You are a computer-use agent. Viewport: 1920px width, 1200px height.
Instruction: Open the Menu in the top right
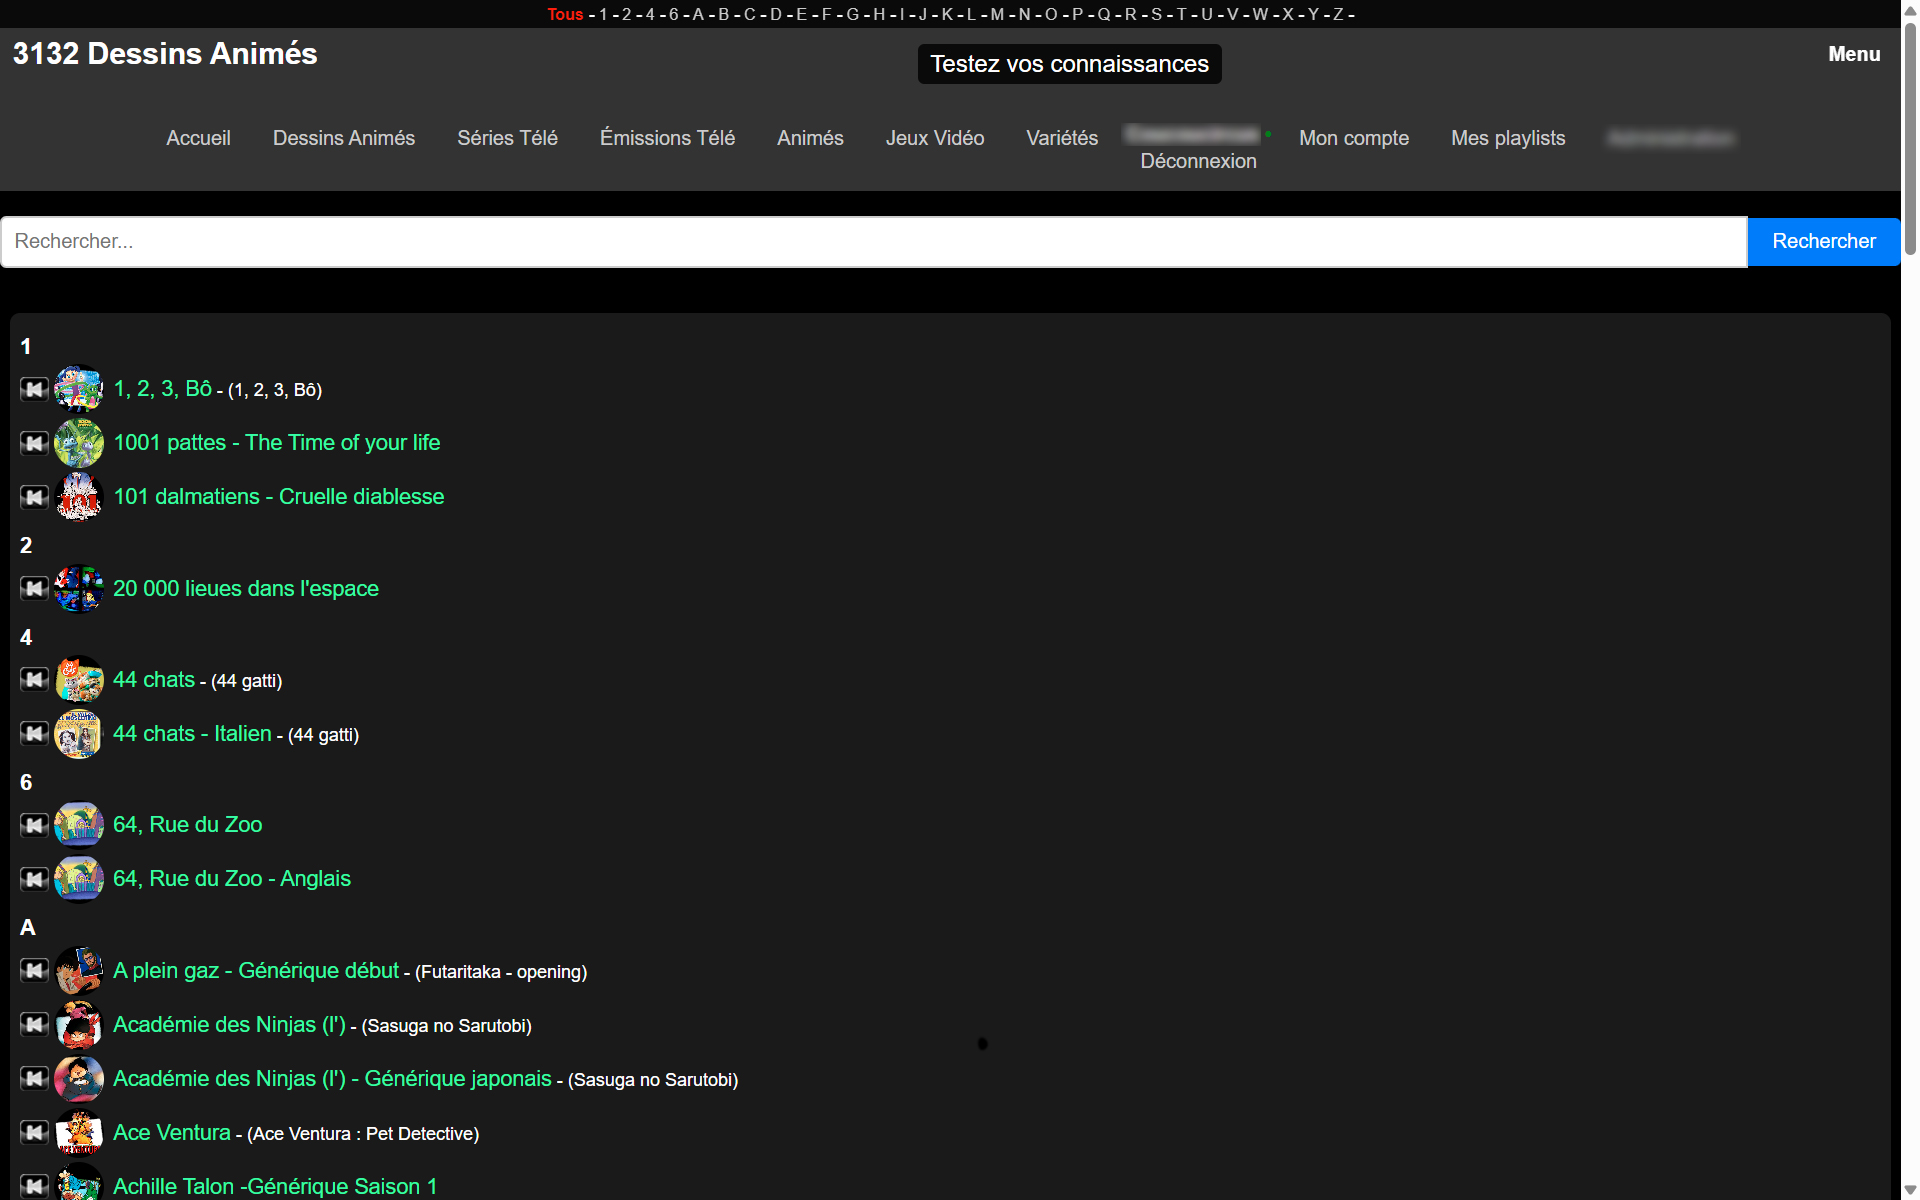click(1853, 54)
